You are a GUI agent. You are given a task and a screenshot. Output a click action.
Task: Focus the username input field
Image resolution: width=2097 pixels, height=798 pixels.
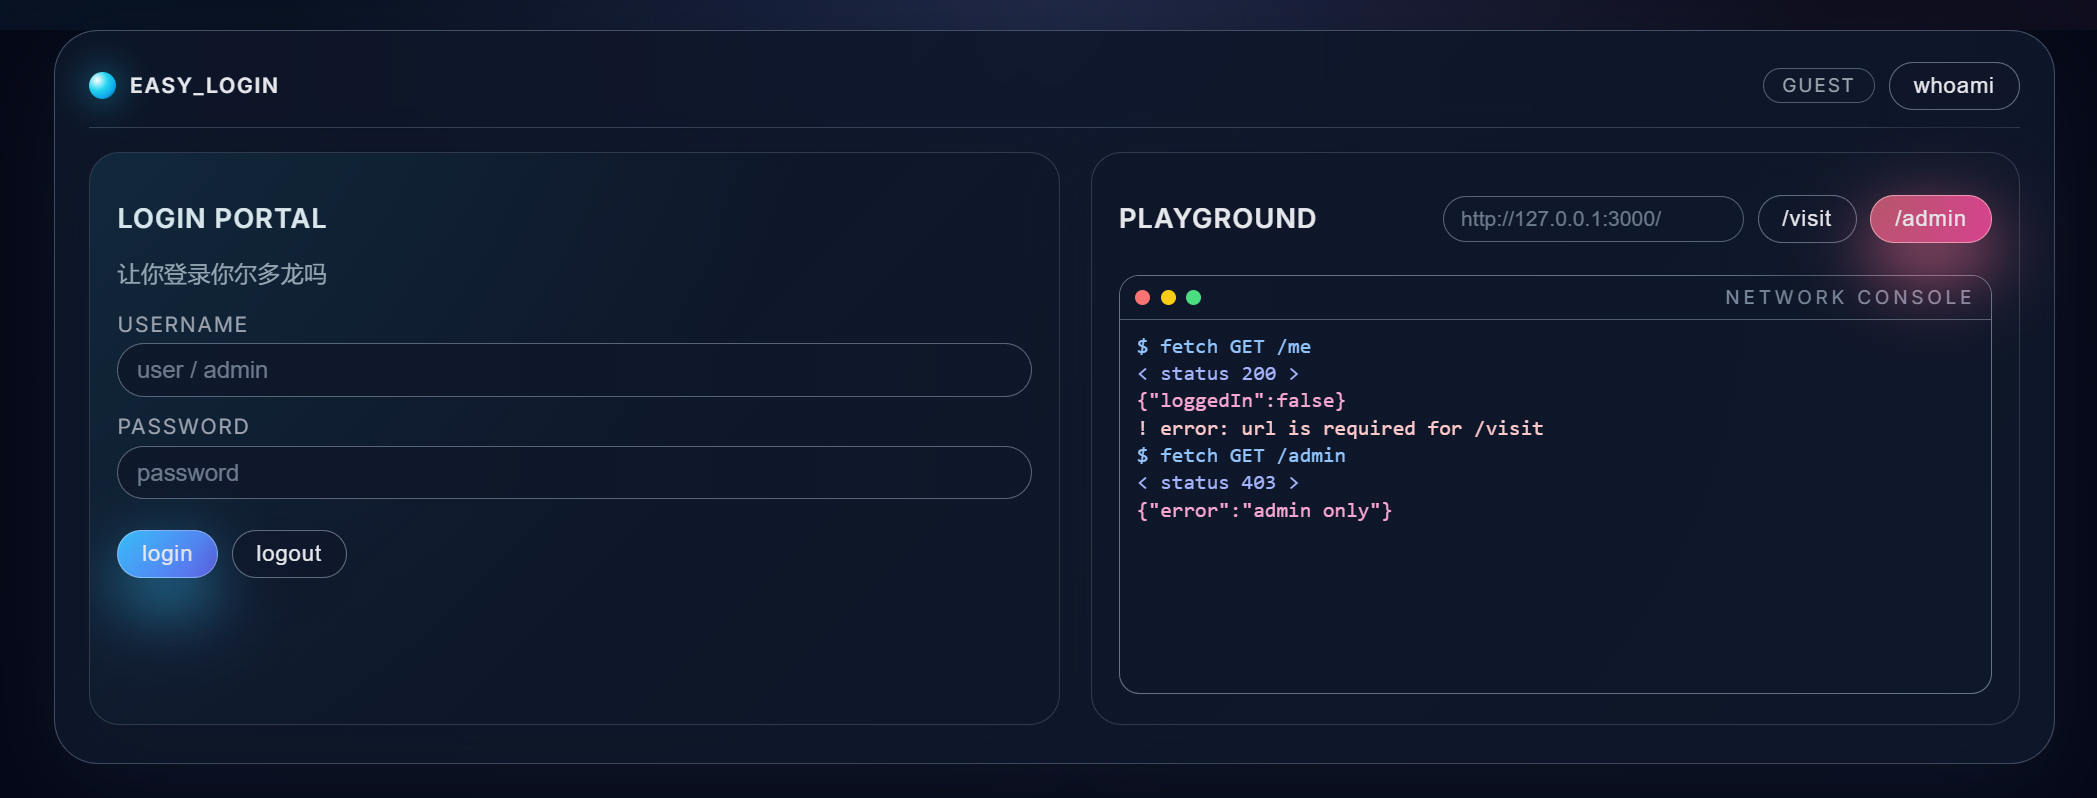point(573,370)
